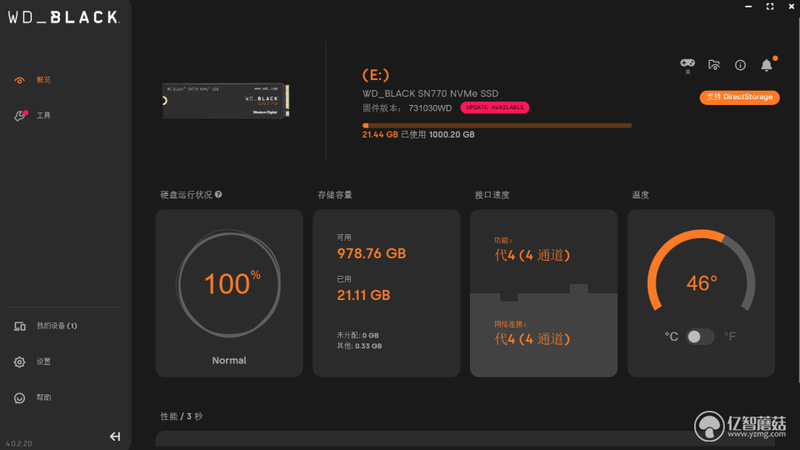Screen dimensions: 800x450
Task: Click the help icon next to 硬盘运行状况
Action: coord(218,194)
